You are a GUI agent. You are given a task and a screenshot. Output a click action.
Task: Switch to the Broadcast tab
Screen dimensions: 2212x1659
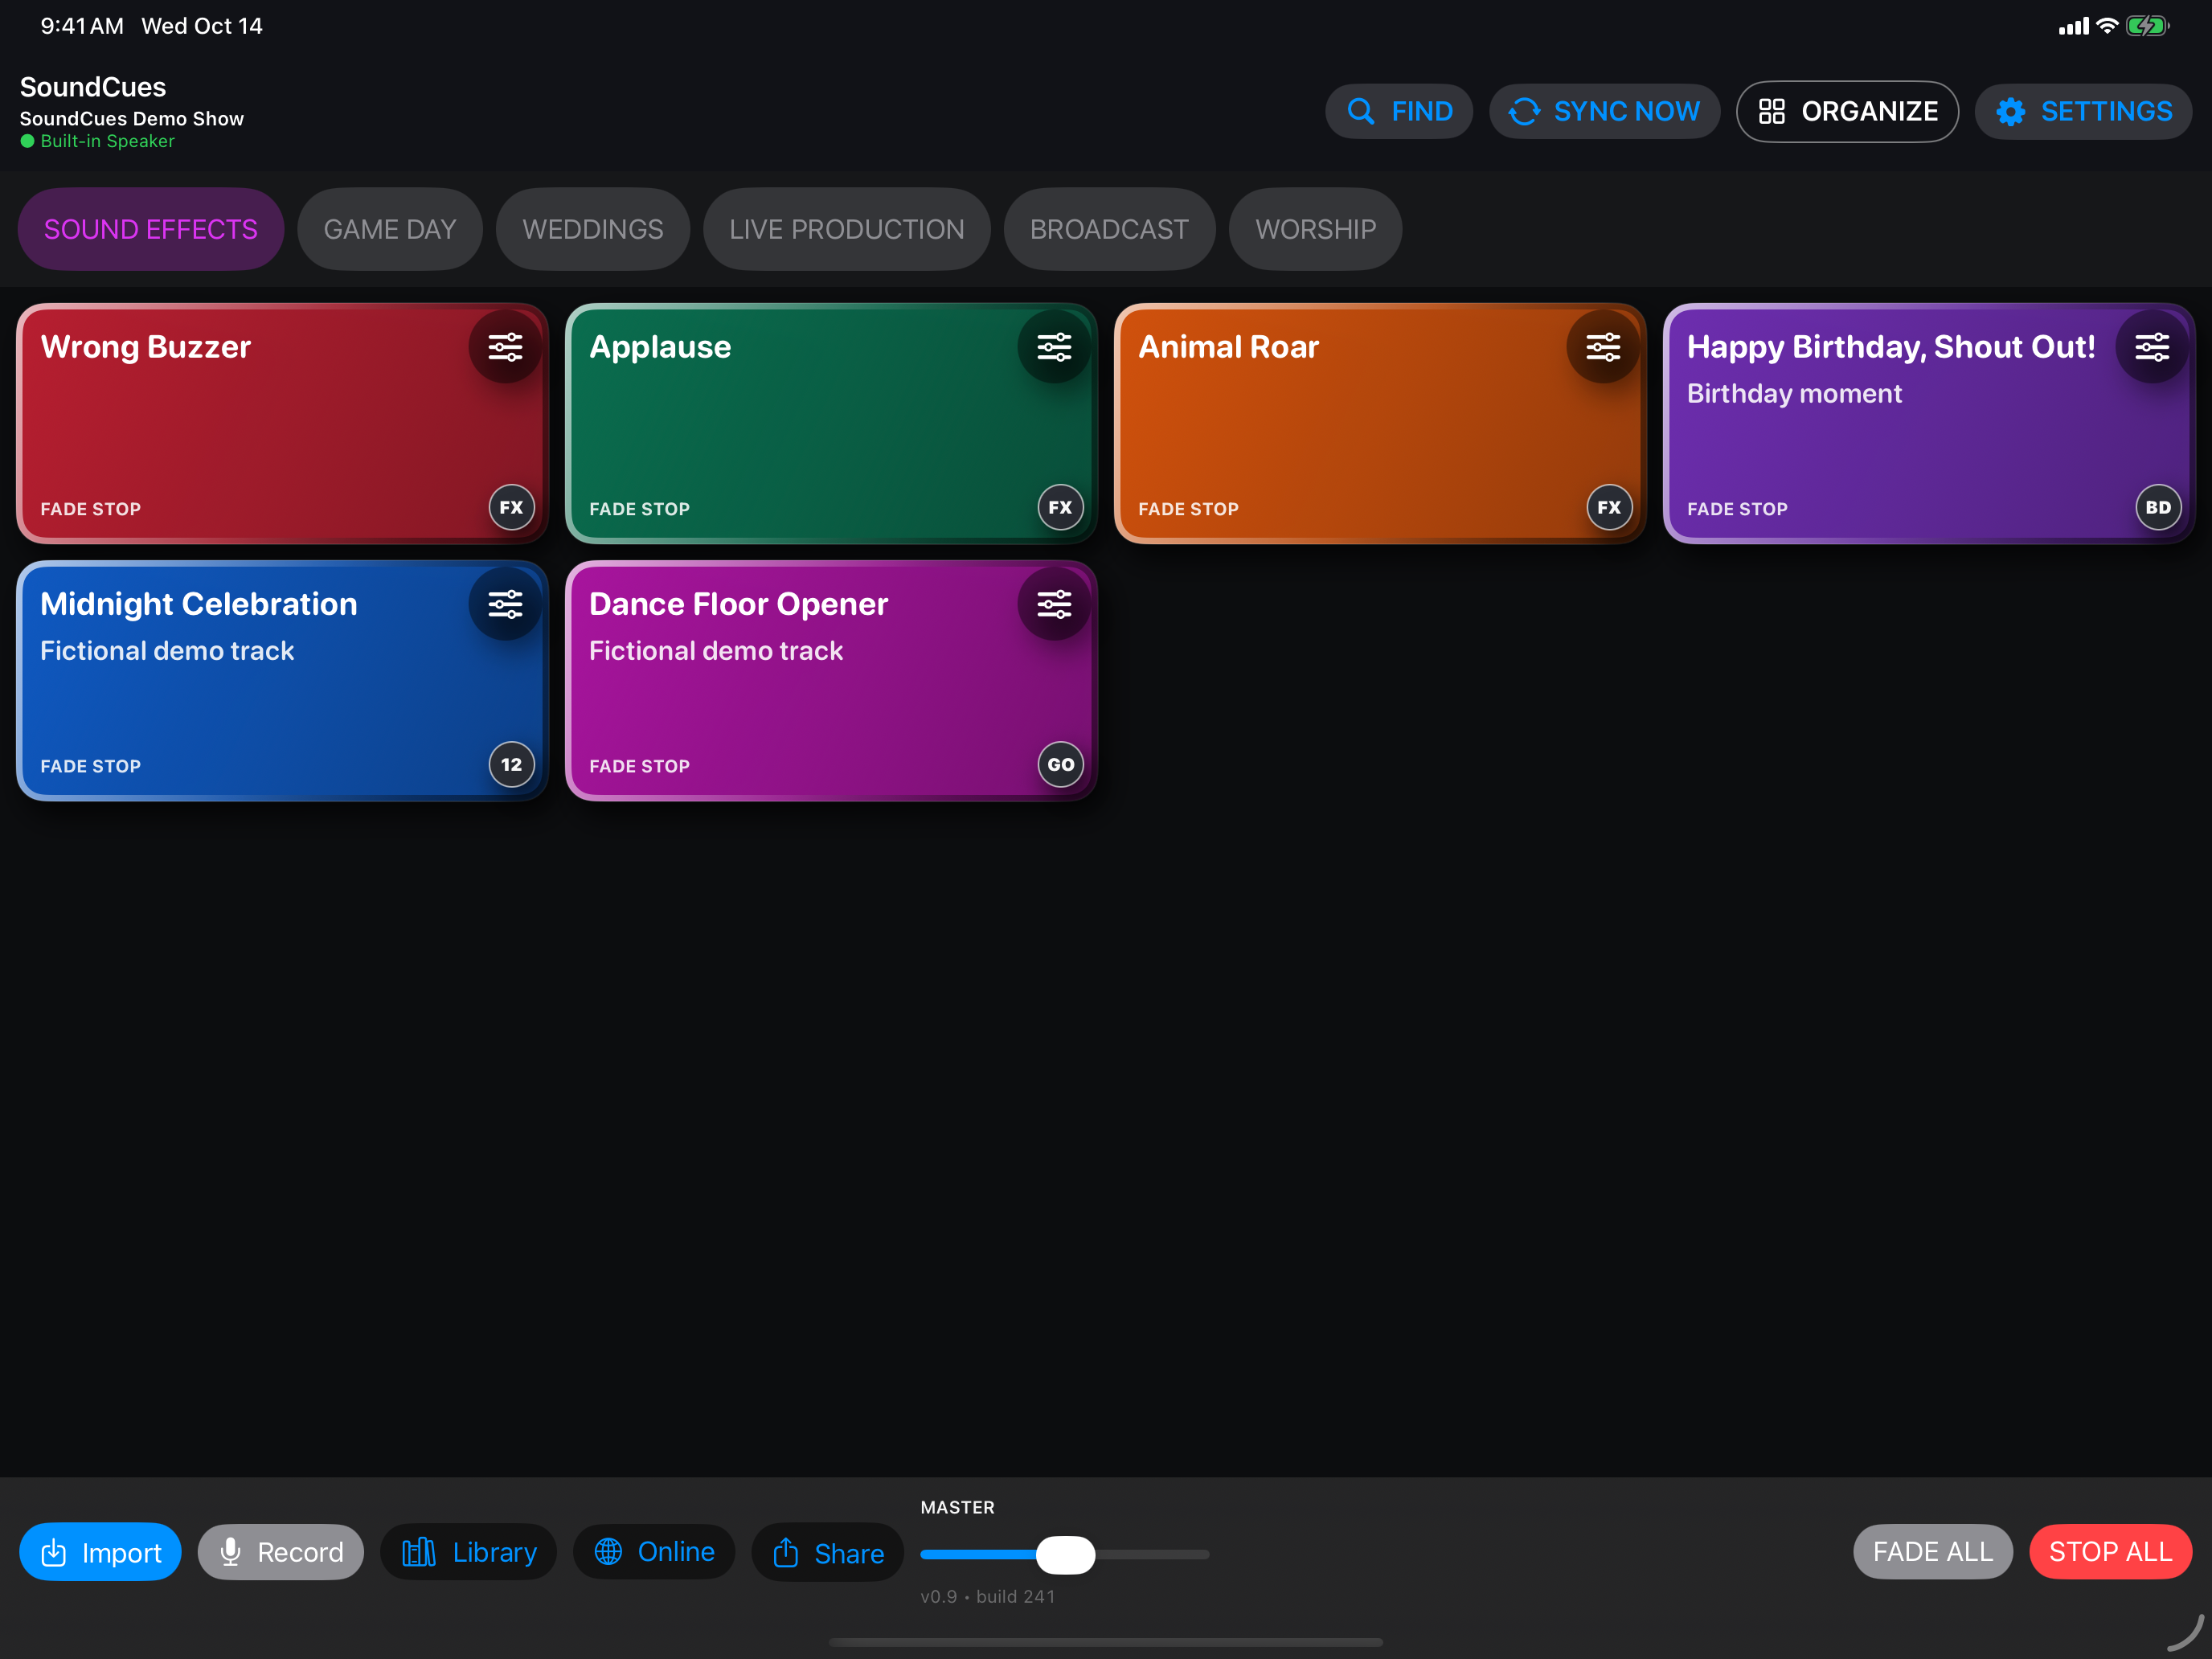click(x=1109, y=229)
